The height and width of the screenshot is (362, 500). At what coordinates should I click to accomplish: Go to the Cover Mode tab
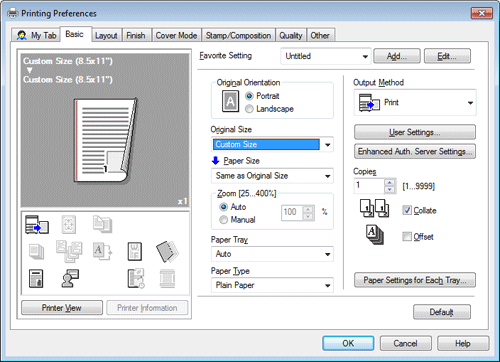tap(176, 35)
